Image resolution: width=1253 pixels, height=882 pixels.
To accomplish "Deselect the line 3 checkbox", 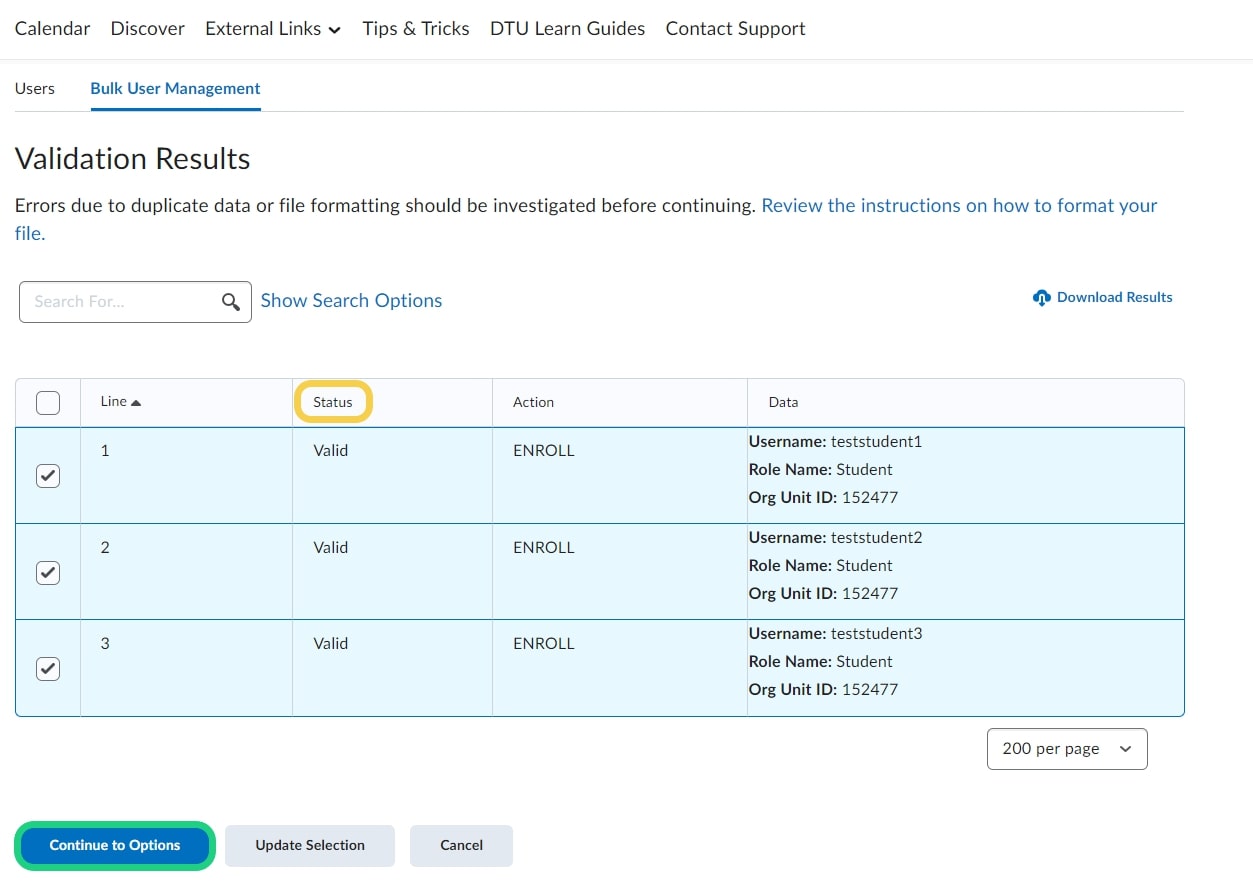I will (x=48, y=668).
